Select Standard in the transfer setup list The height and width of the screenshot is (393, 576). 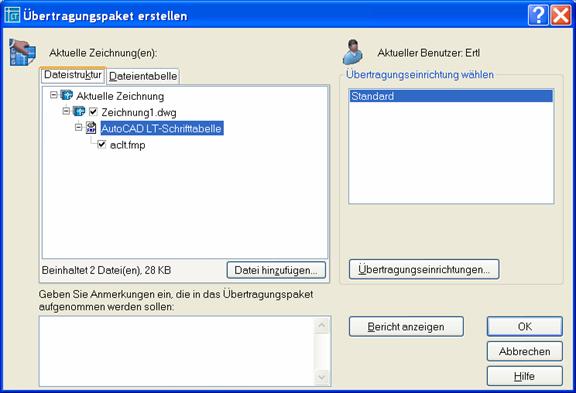click(451, 96)
